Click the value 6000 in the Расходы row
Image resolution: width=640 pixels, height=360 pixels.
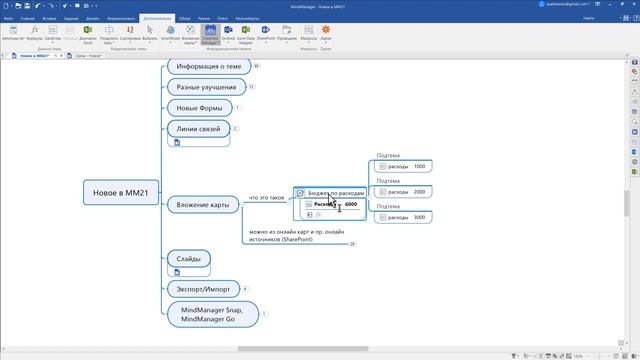[351, 204]
